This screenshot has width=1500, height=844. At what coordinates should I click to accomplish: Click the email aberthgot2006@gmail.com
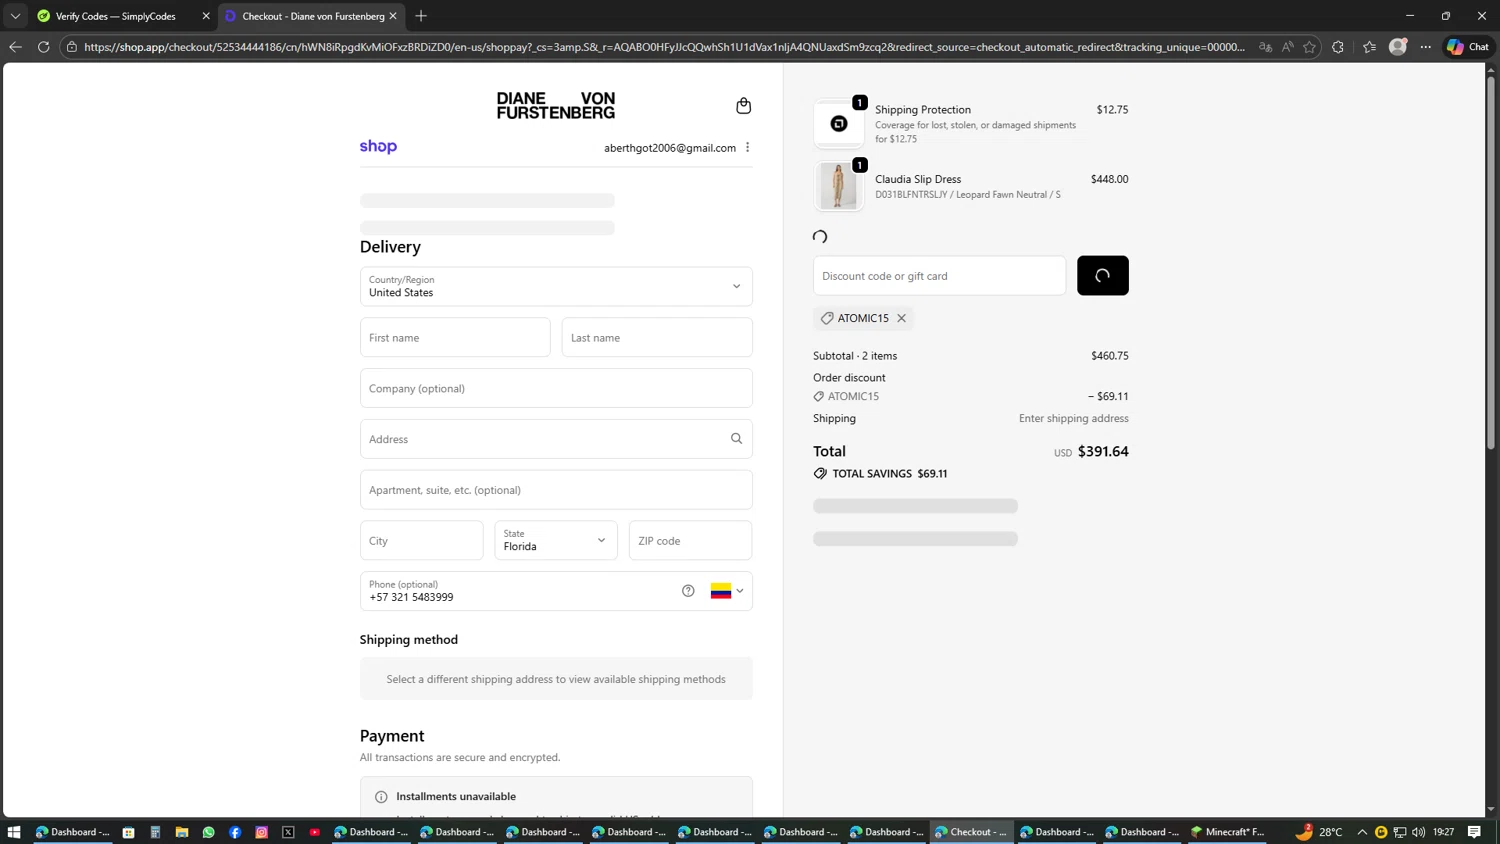(670, 148)
